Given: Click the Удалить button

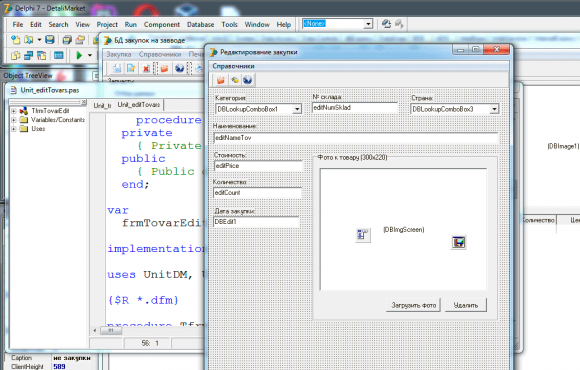Looking at the screenshot, I should point(466,305).
